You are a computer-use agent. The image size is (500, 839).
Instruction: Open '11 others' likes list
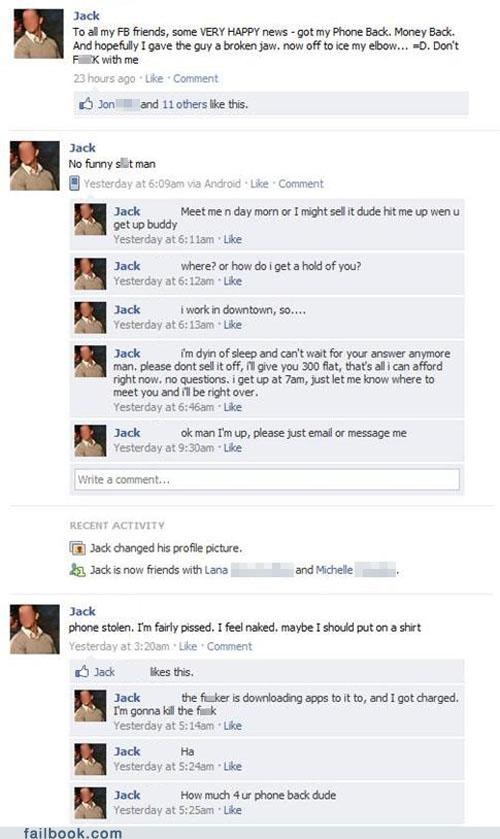click(184, 104)
